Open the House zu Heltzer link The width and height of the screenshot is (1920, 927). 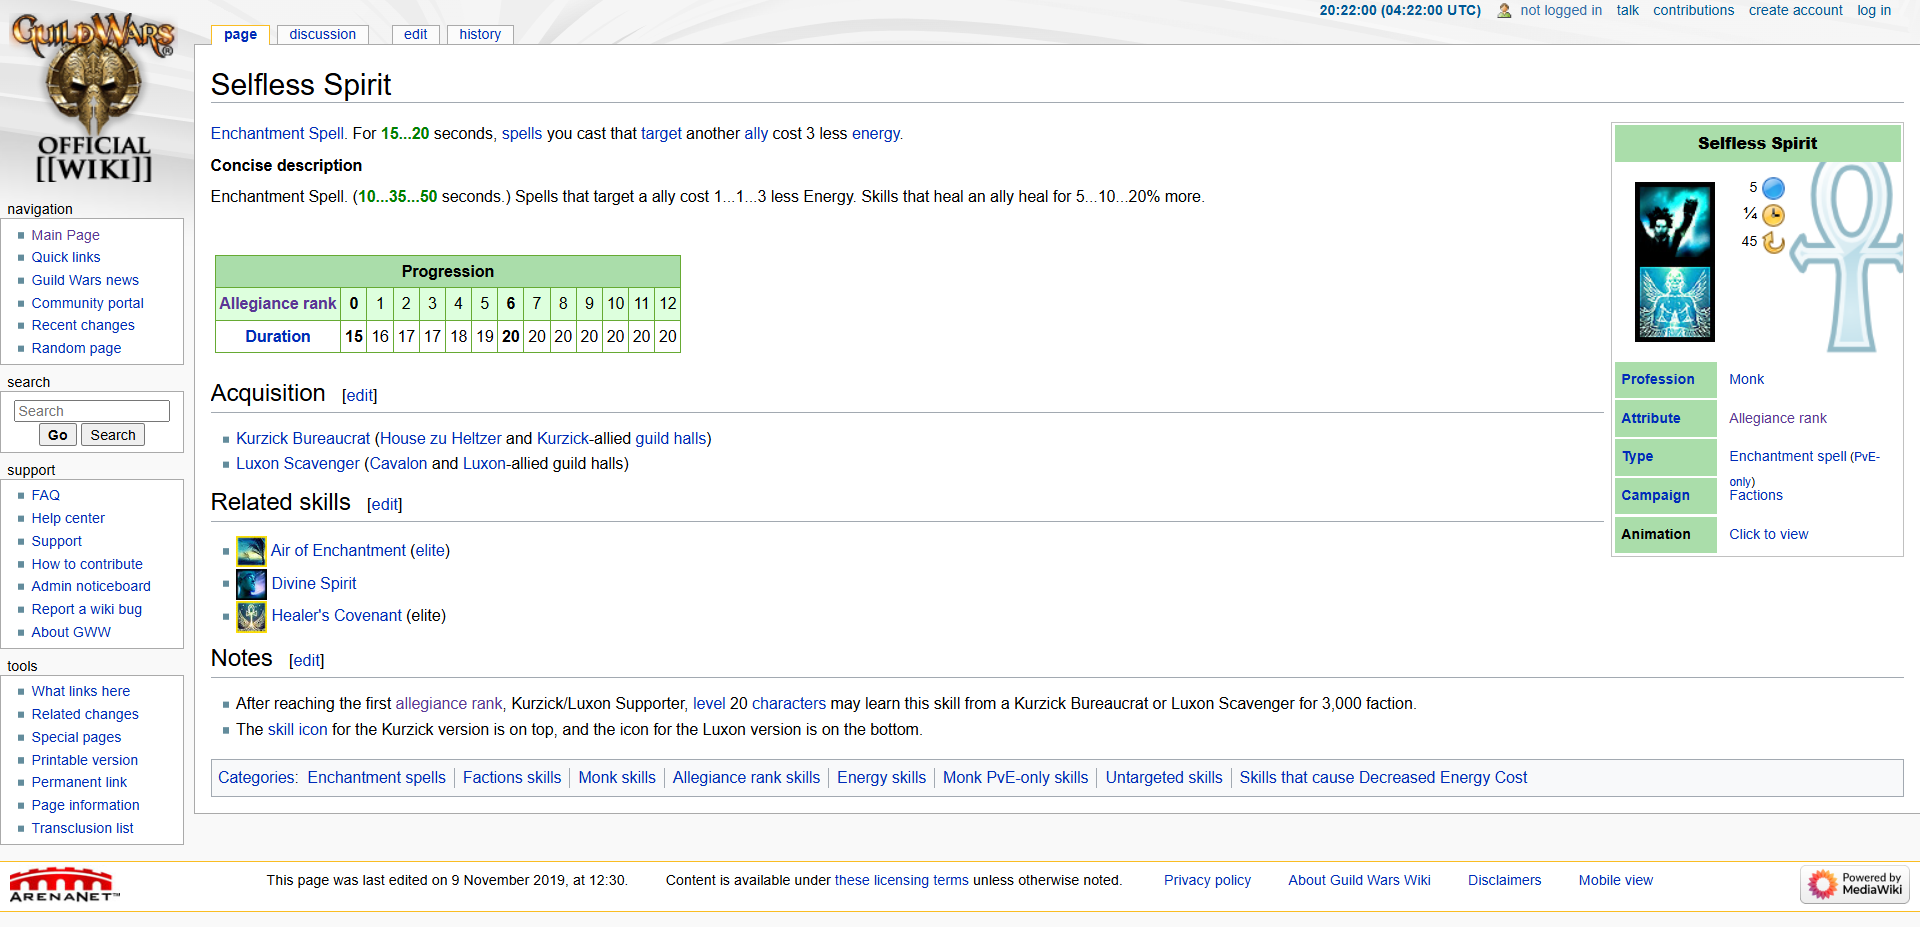click(441, 438)
